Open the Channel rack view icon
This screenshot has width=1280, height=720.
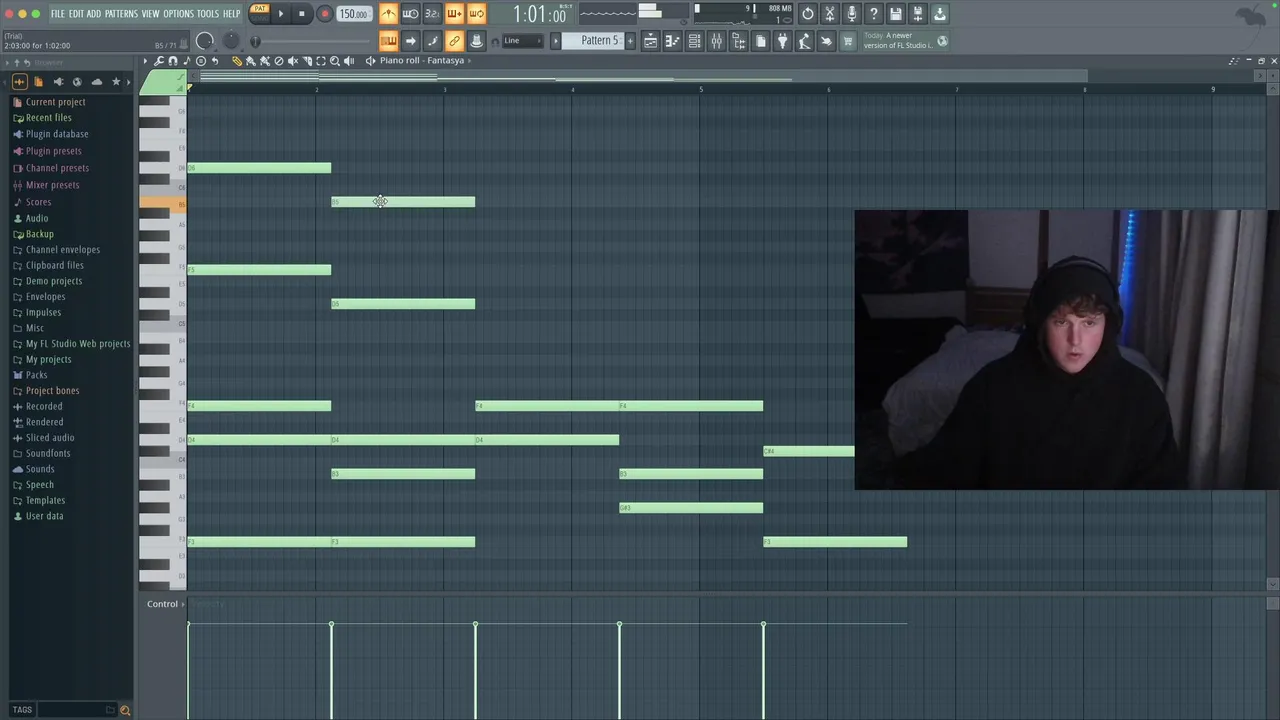click(x=695, y=41)
